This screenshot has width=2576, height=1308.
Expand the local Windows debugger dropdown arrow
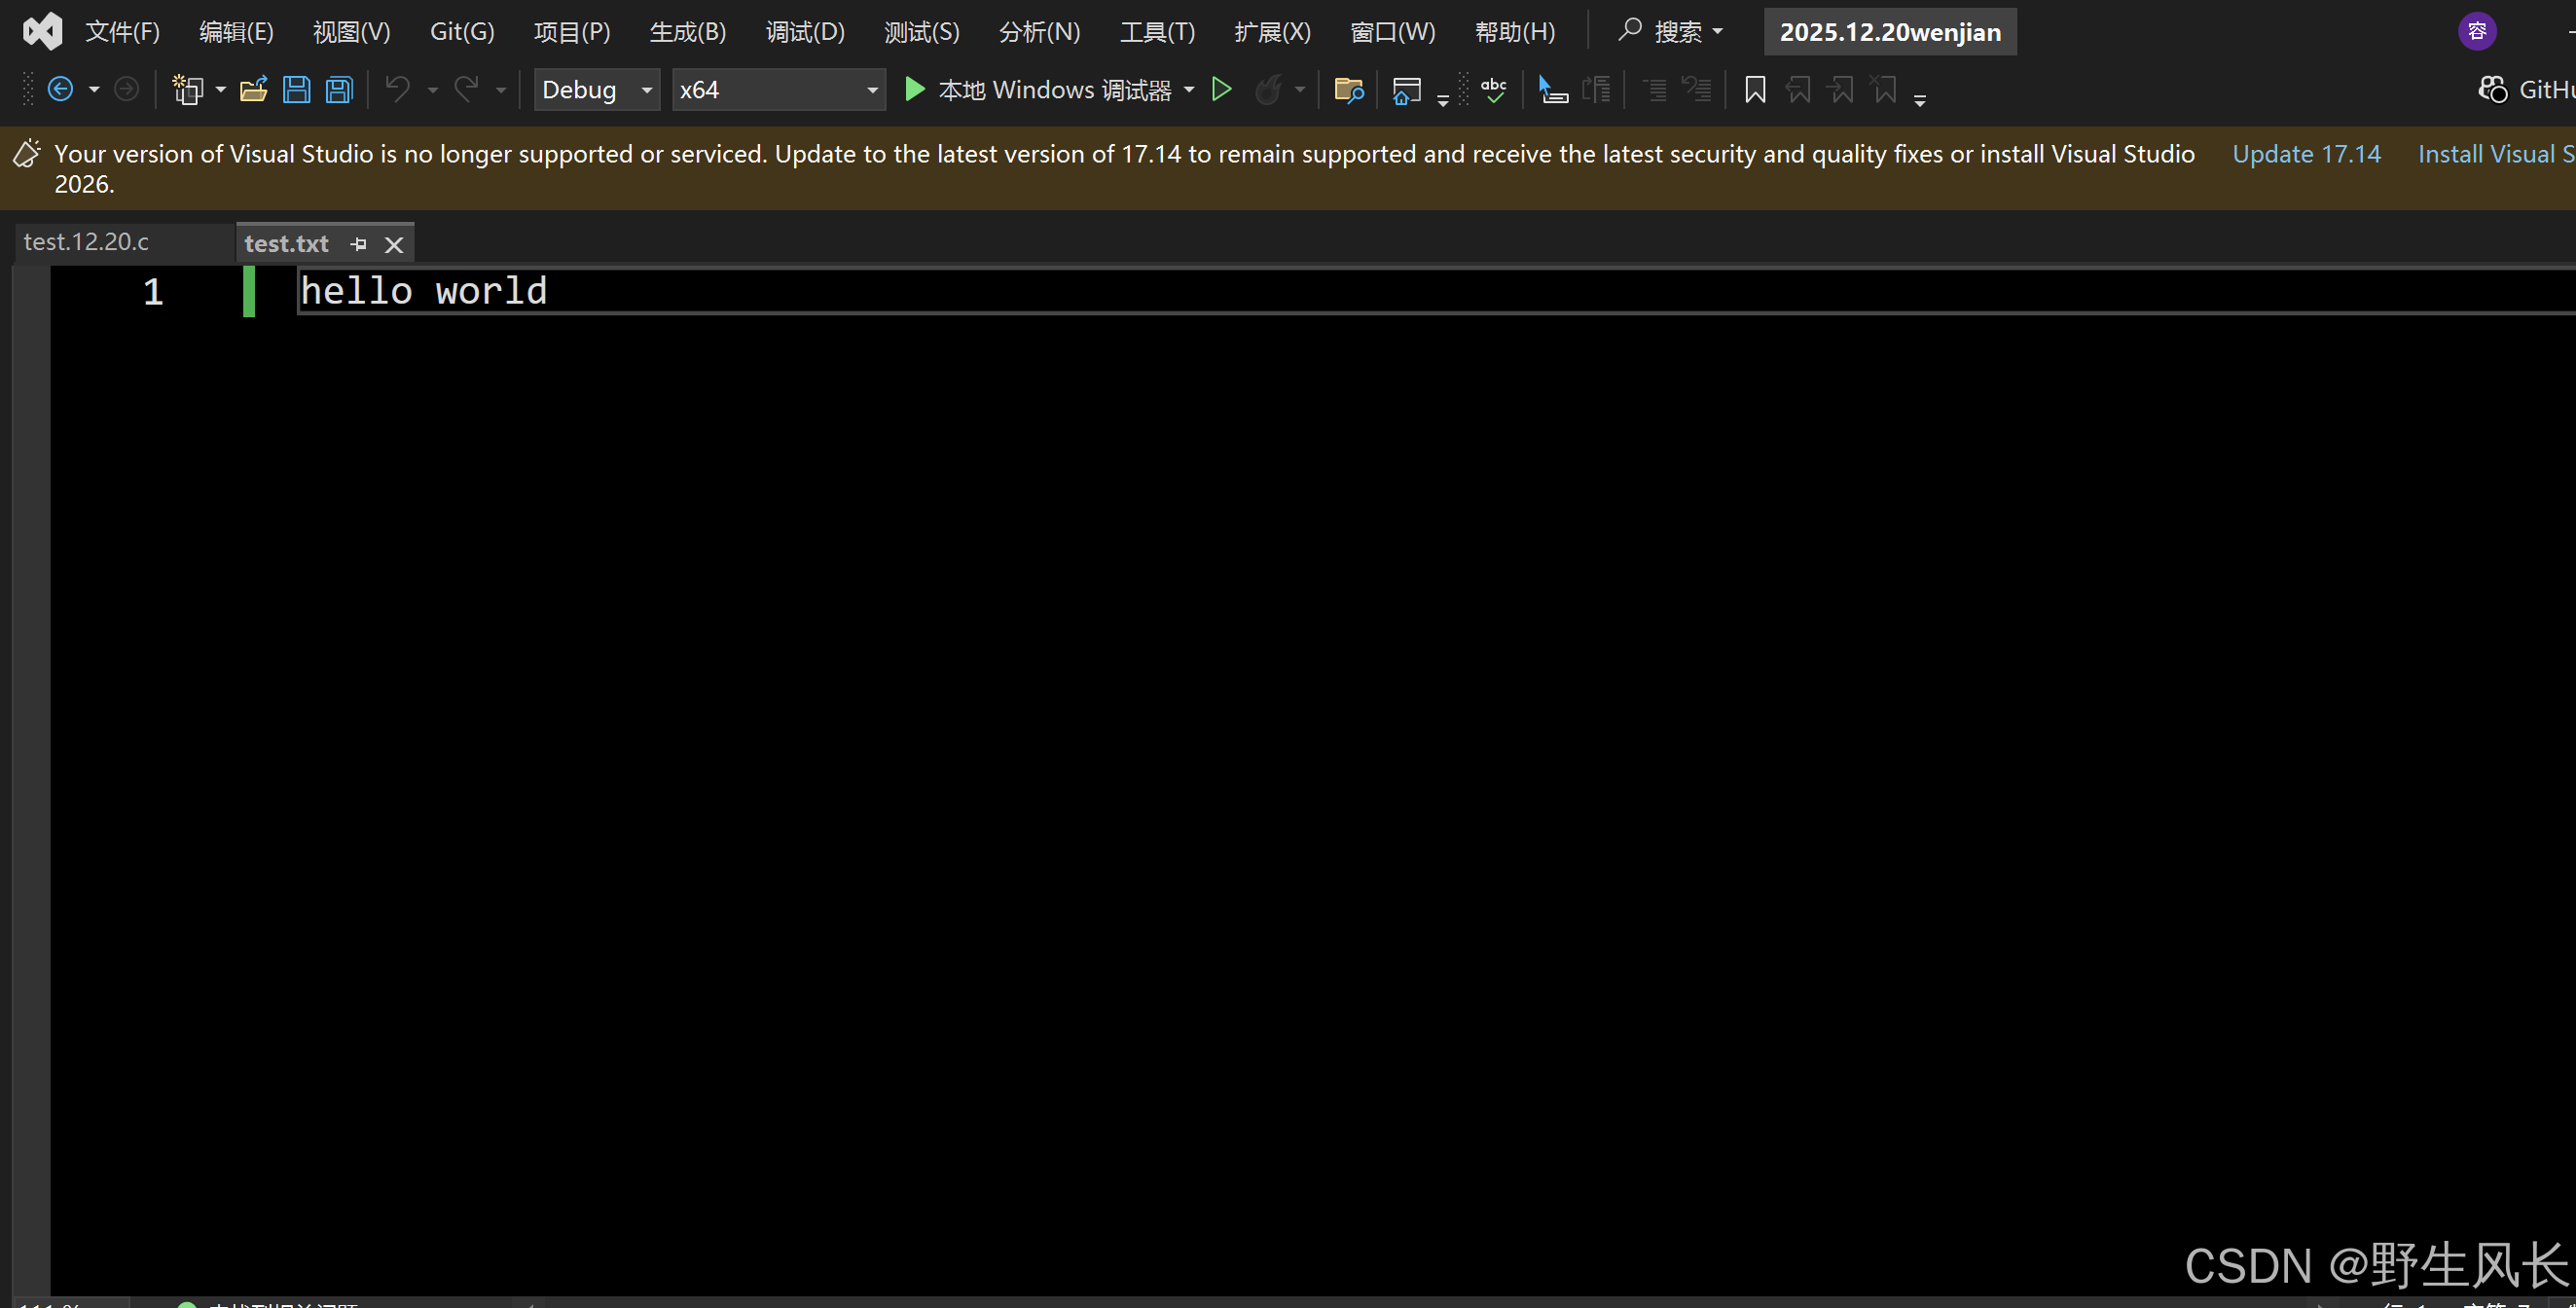[x=1189, y=90]
